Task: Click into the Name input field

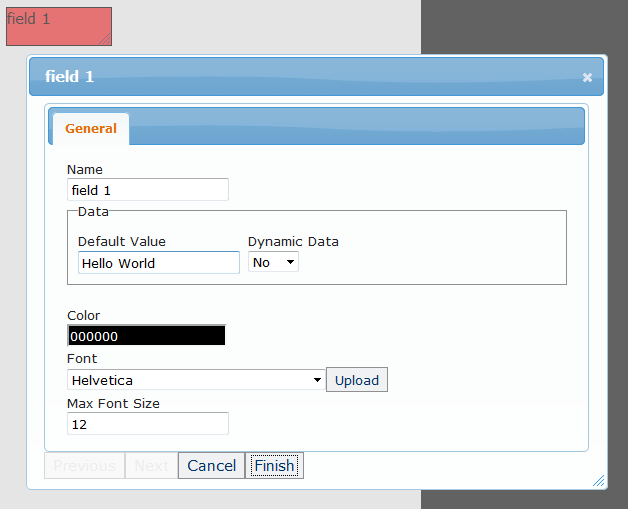Action: pos(148,190)
